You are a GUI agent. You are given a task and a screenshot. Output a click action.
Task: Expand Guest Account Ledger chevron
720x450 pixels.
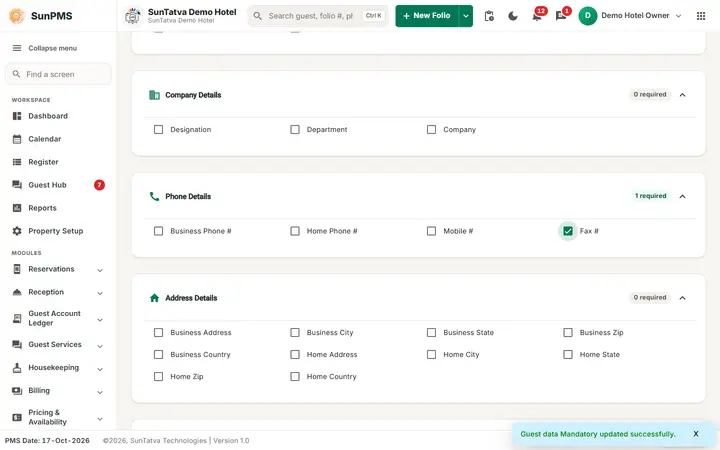pos(100,320)
